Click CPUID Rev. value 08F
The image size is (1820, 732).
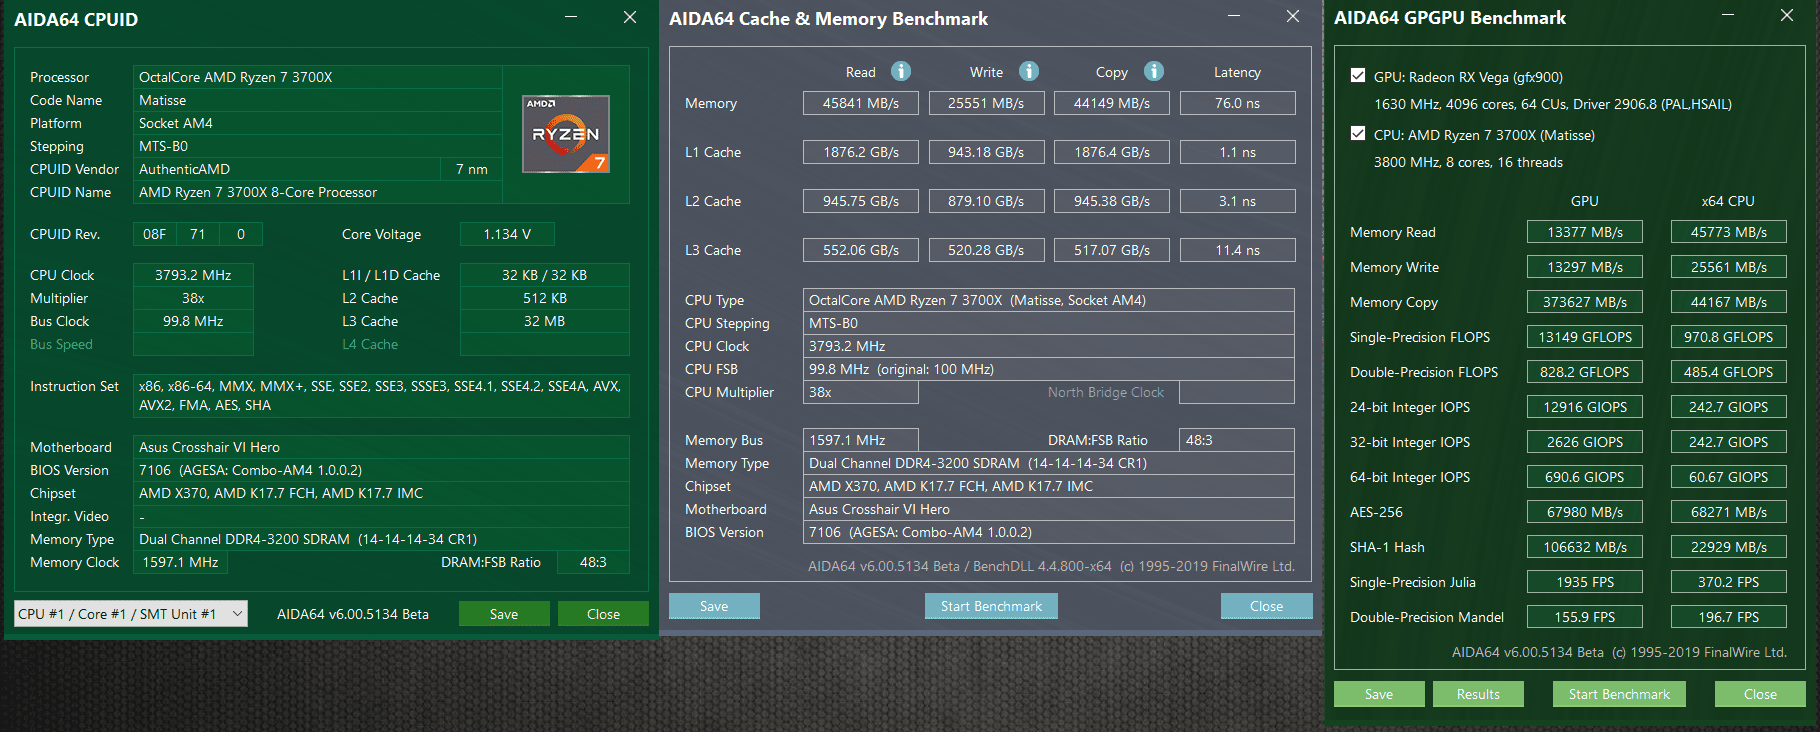coord(155,234)
